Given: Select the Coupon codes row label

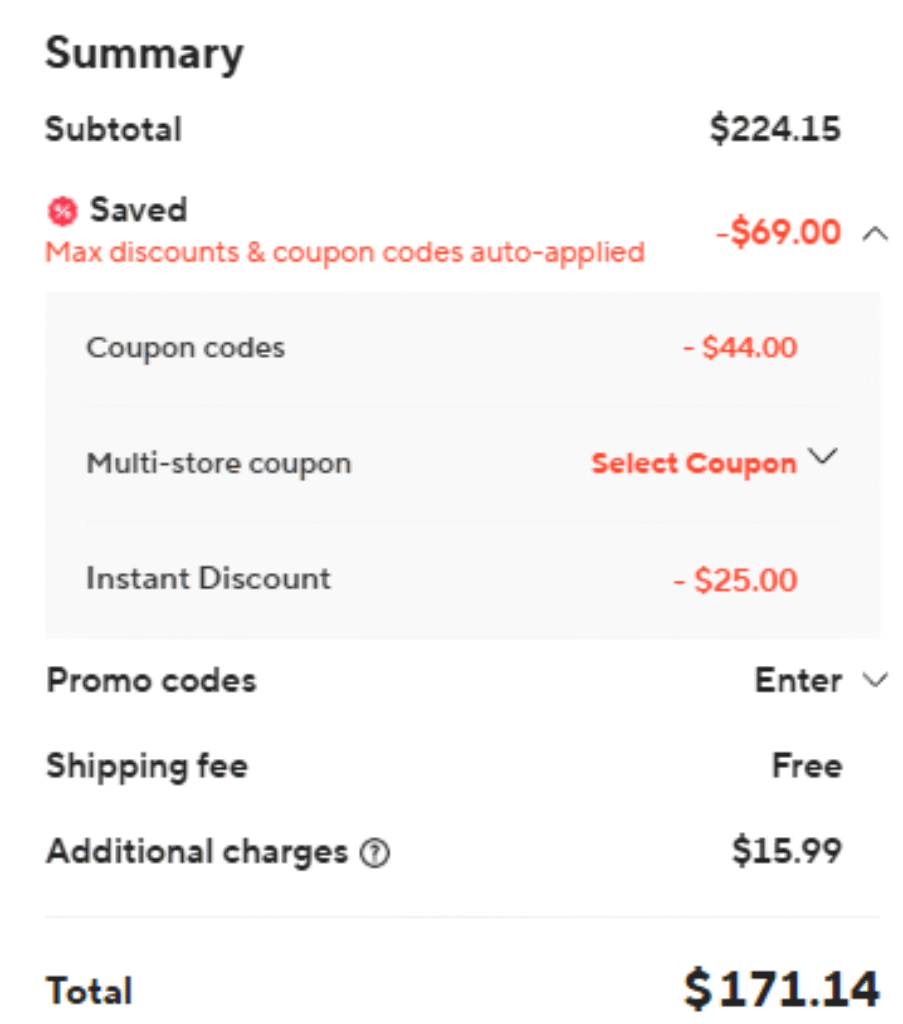Looking at the screenshot, I should (x=185, y=348).
